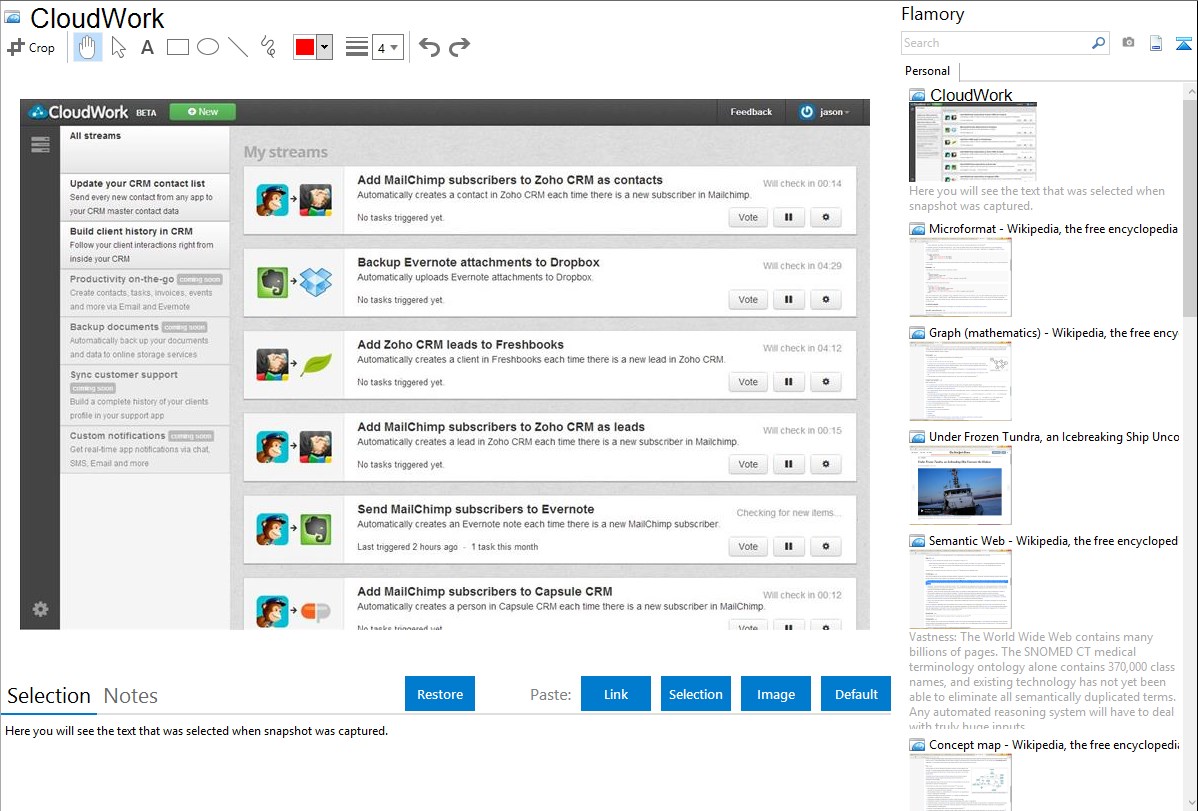Viewport: 1198px width, 811px height.
Task: Open the Selection tab
Action: (49, 696)
